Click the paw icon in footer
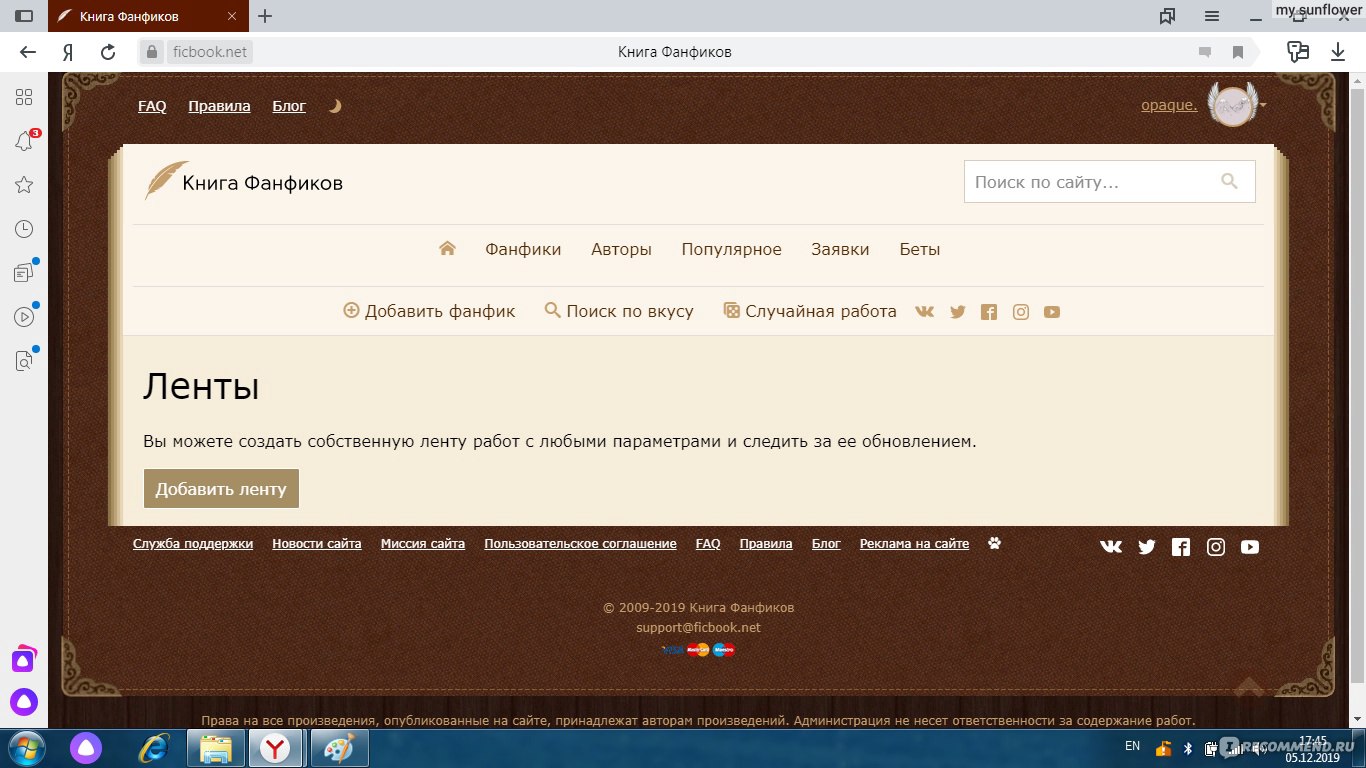The image size is (1366, 768). 994,543
